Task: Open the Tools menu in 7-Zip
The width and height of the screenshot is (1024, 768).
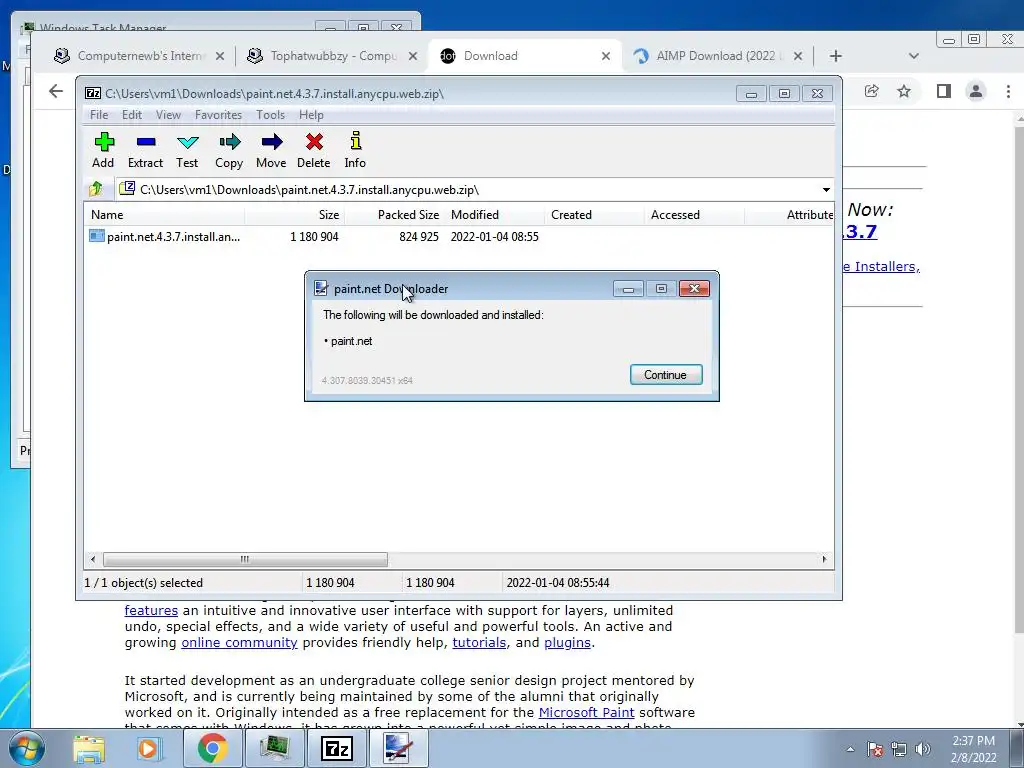Action: coord(270,115)
